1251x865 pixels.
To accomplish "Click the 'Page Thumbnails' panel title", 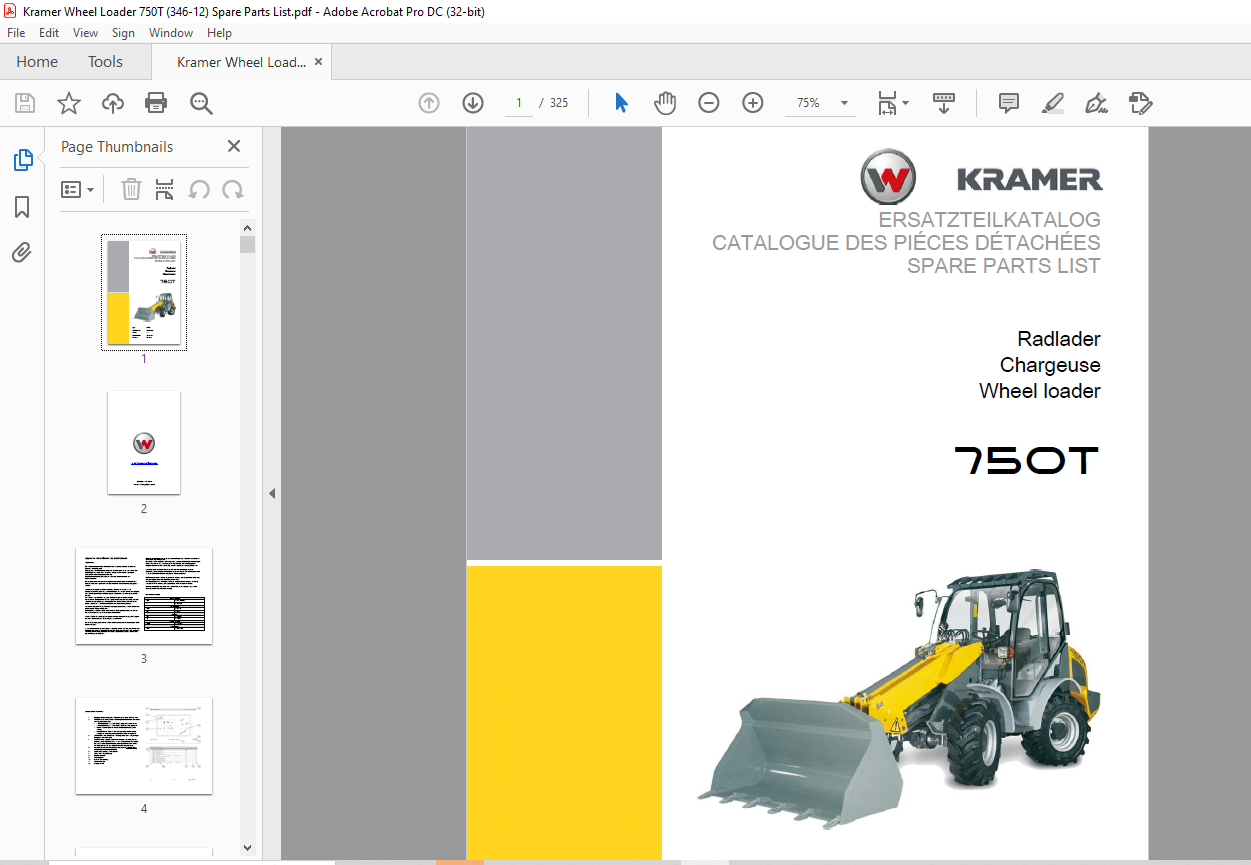I will [117, 147].
